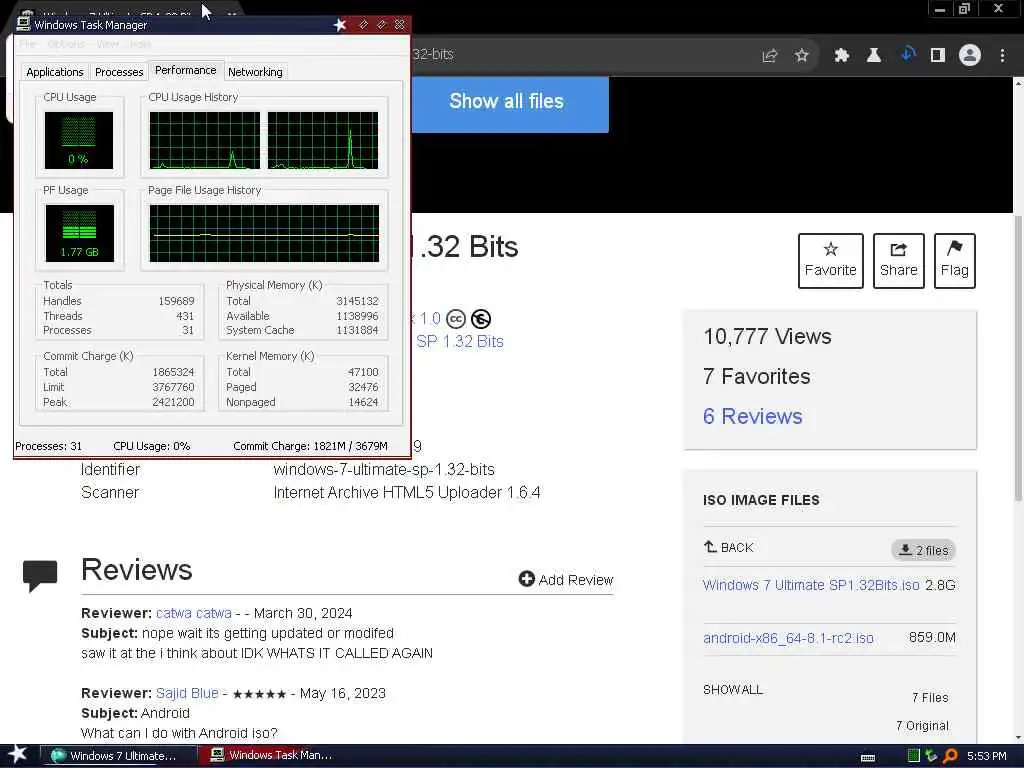Download Windows 7 Ultimate SP1.32Bits.iso
The height and width of the screenshot is (768, 1024).
[x=810, y=585]
